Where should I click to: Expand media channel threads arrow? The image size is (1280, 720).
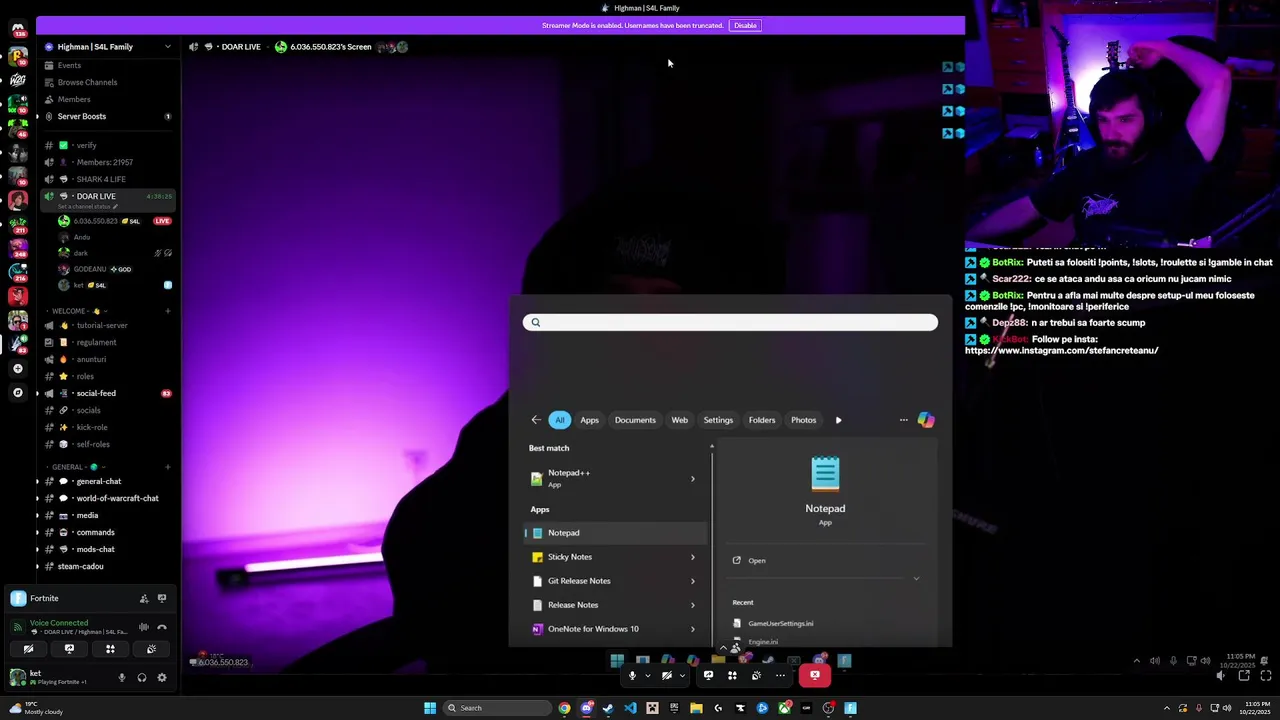pos(38,515)
